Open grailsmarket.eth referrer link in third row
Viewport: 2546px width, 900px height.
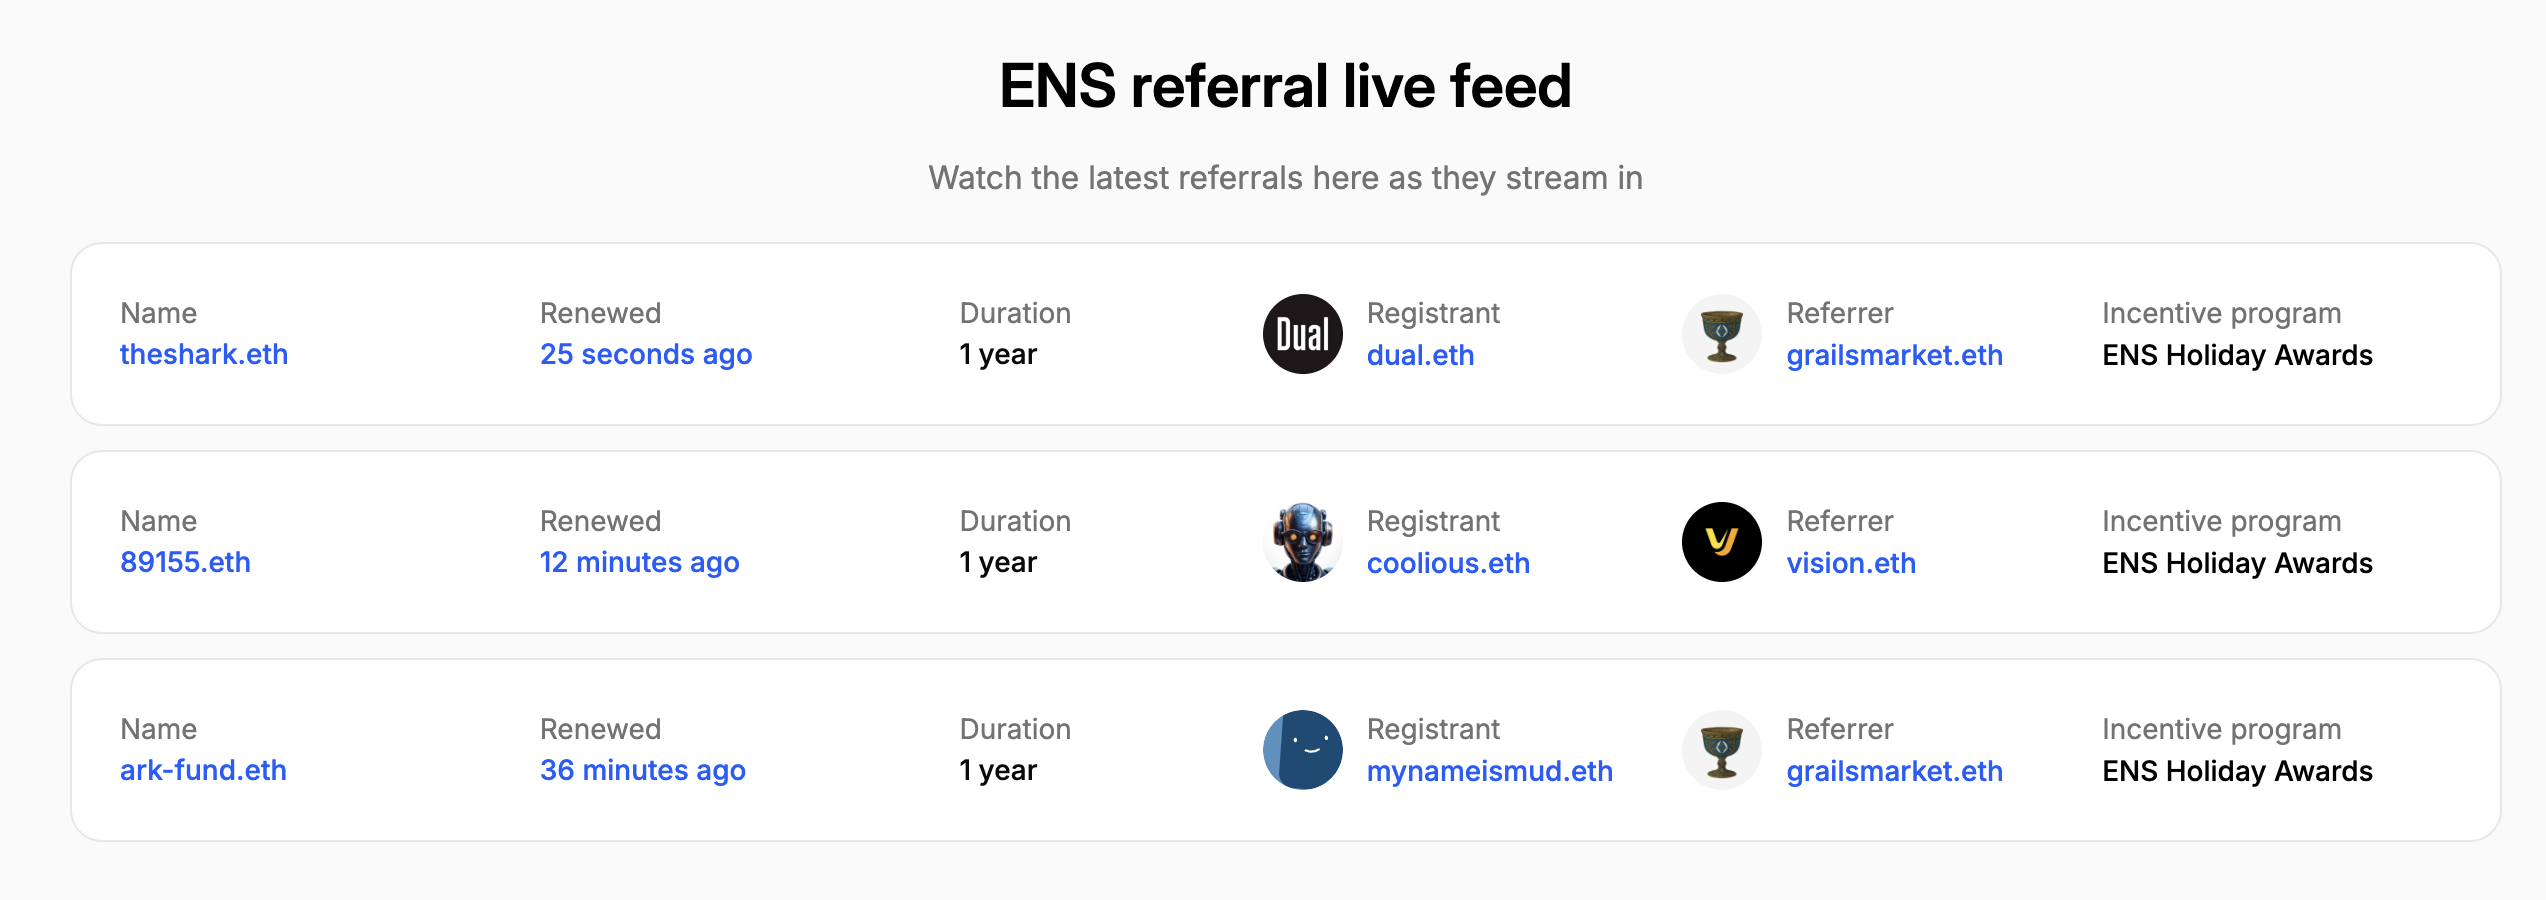click(1894, 772)
